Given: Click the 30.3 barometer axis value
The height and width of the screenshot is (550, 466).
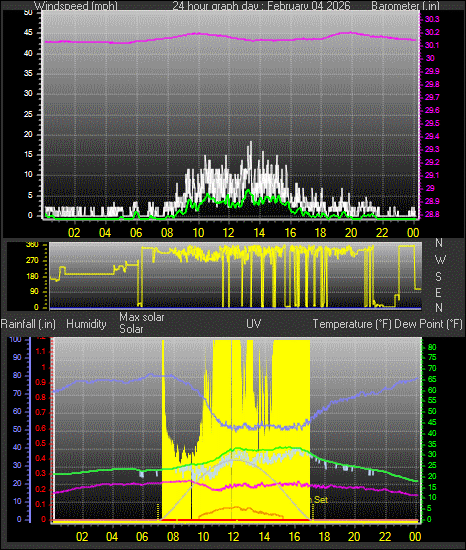Looking at the screenshot, I should point(432,19).
